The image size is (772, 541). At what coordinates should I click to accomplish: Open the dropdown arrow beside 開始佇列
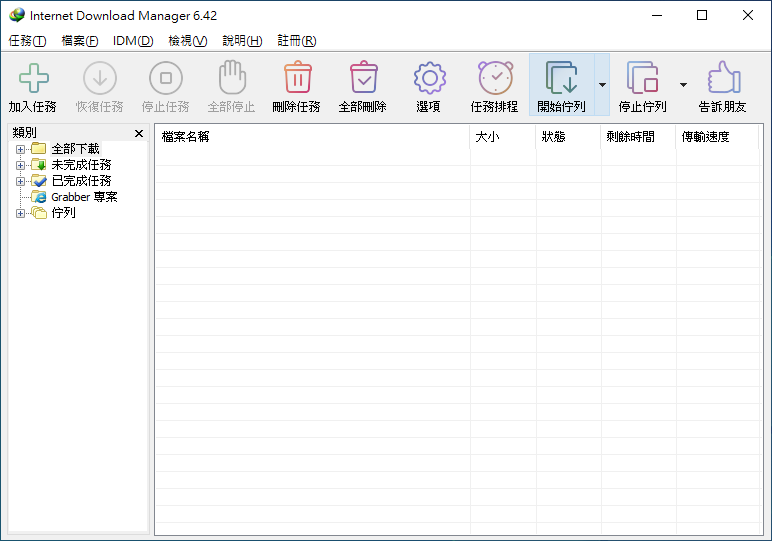602,85
